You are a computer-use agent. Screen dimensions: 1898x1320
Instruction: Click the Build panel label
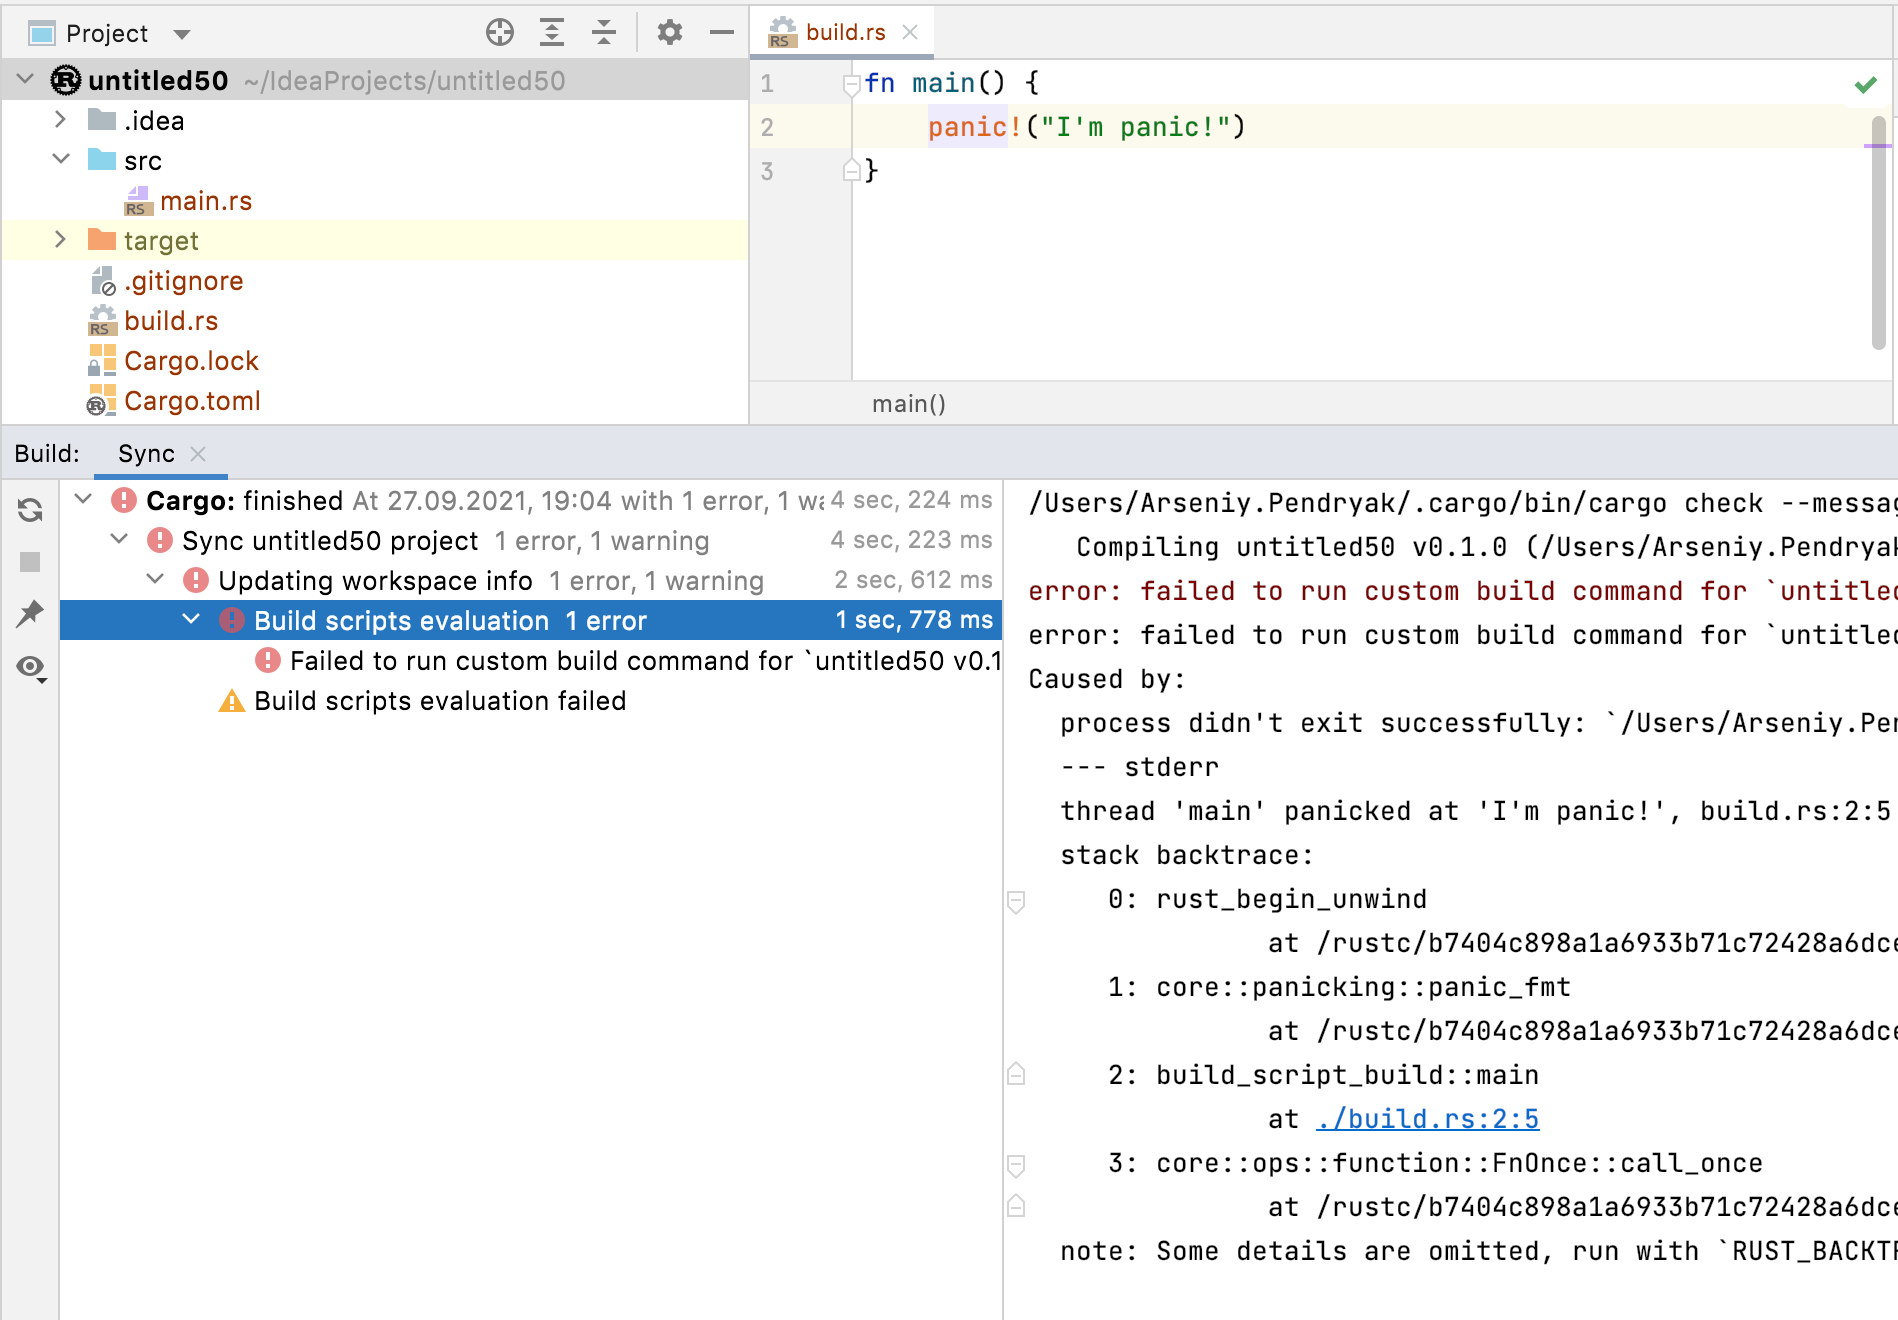coord(47,454)
